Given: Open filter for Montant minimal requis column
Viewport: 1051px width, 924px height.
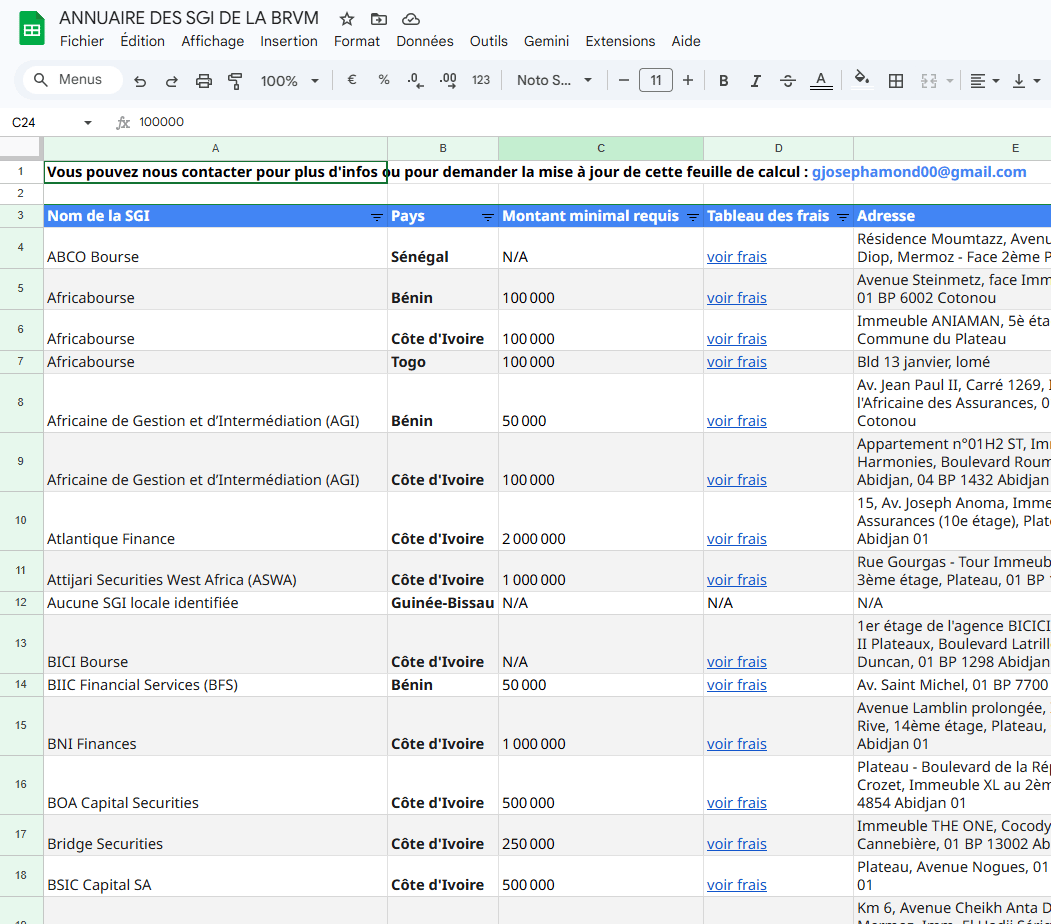Looking at the screenshot, I should coord(693,216).
